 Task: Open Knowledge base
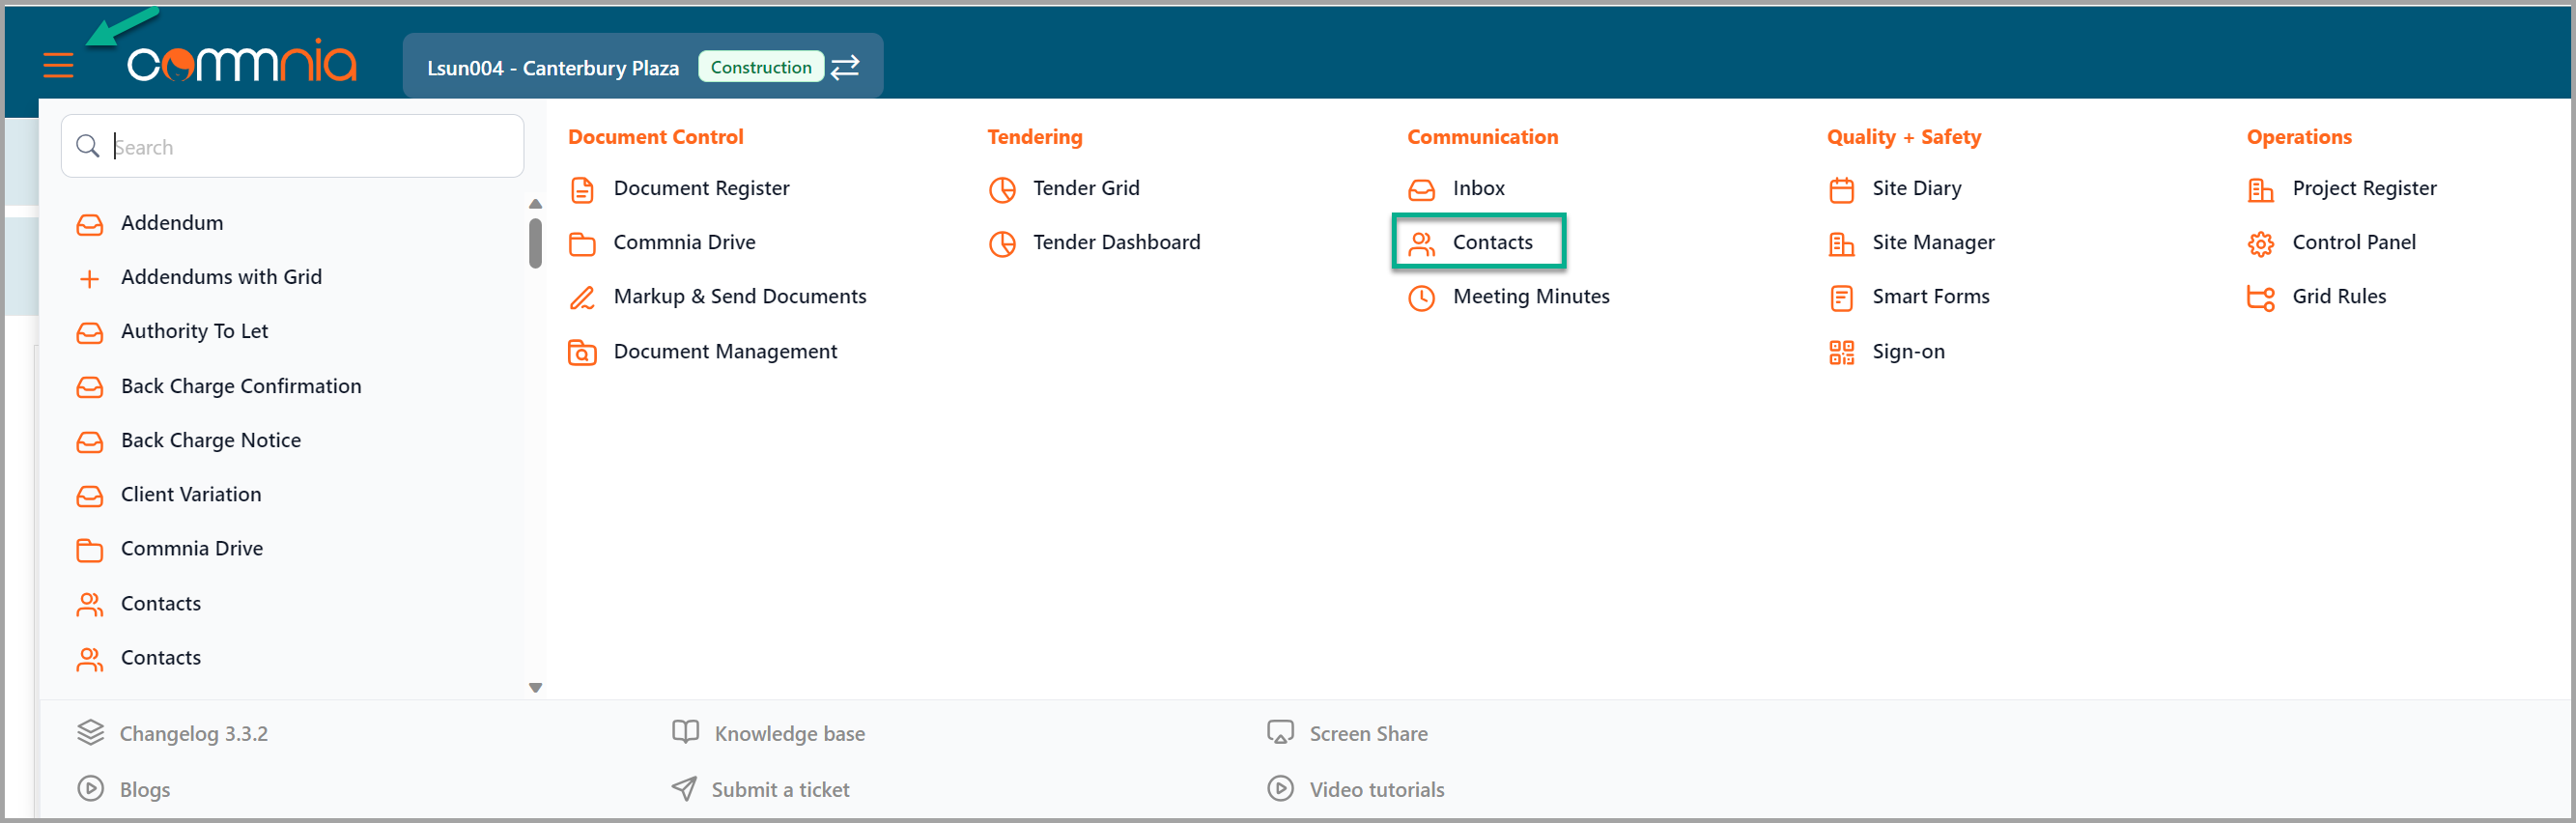pyautogui.click(x=789, y=733)
